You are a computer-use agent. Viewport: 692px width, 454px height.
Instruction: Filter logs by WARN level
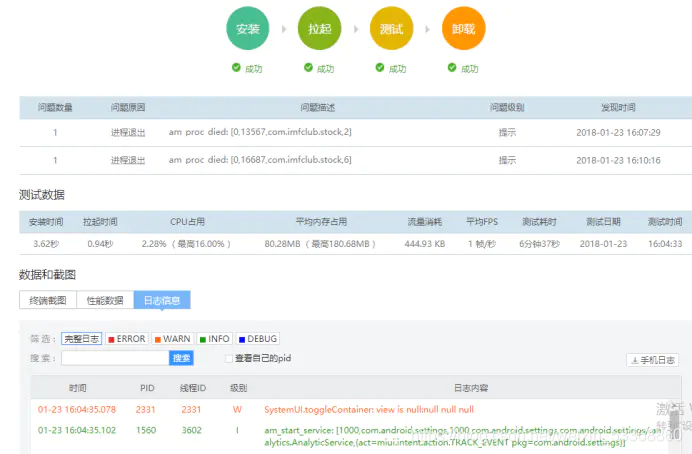click(173, 338)
